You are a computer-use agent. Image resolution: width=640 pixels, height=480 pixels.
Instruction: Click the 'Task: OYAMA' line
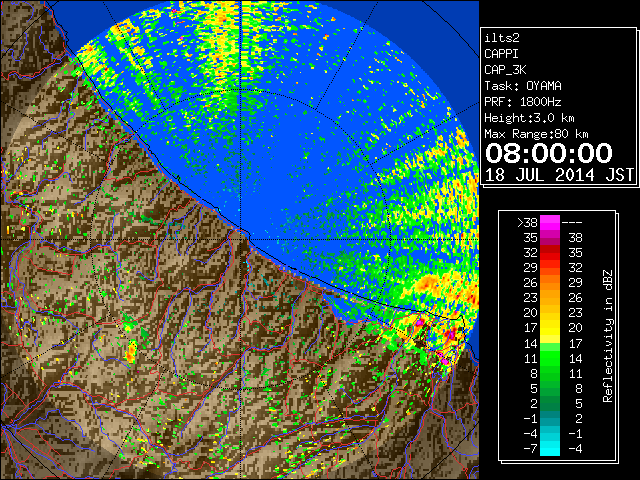tap(523, 86)
